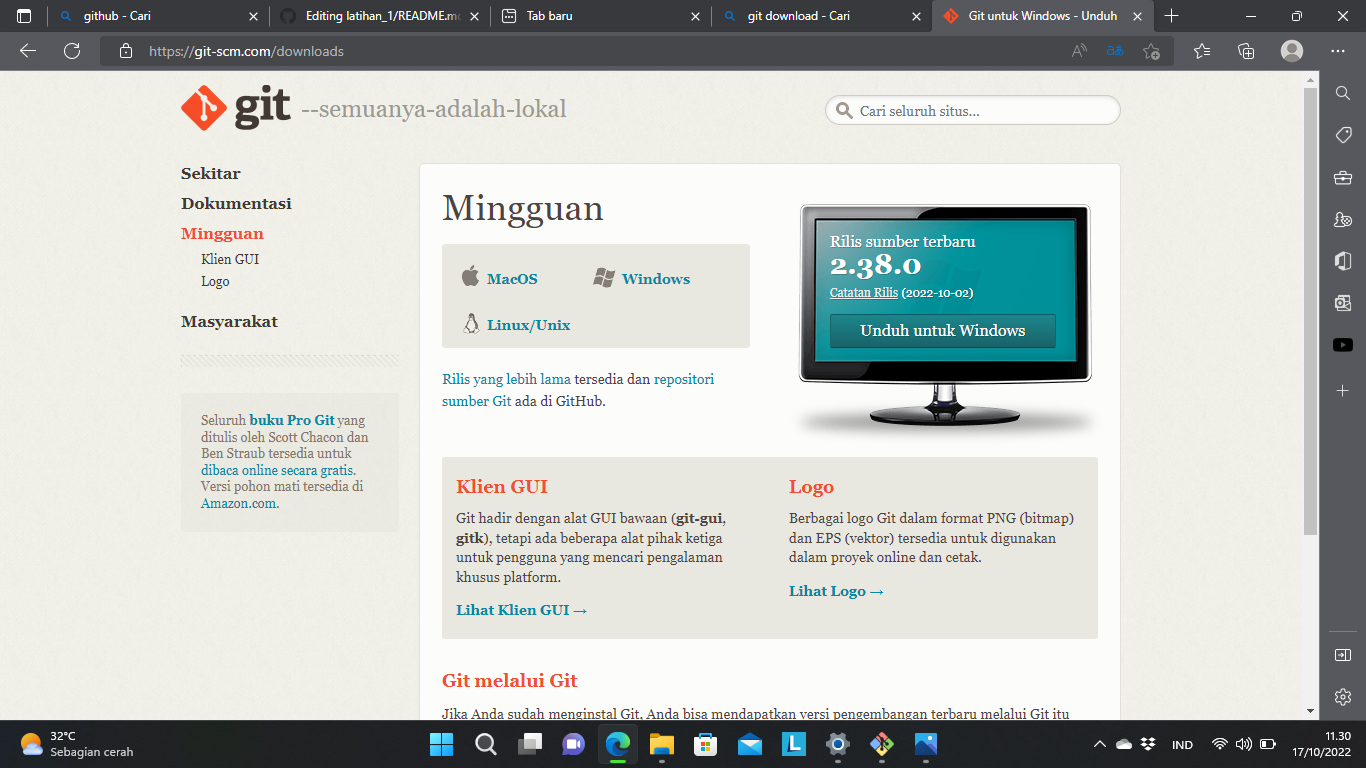Start read aloud from the address bar
The height and width of the screenshot is (768, 1366).
click(x=1079, y=50)
